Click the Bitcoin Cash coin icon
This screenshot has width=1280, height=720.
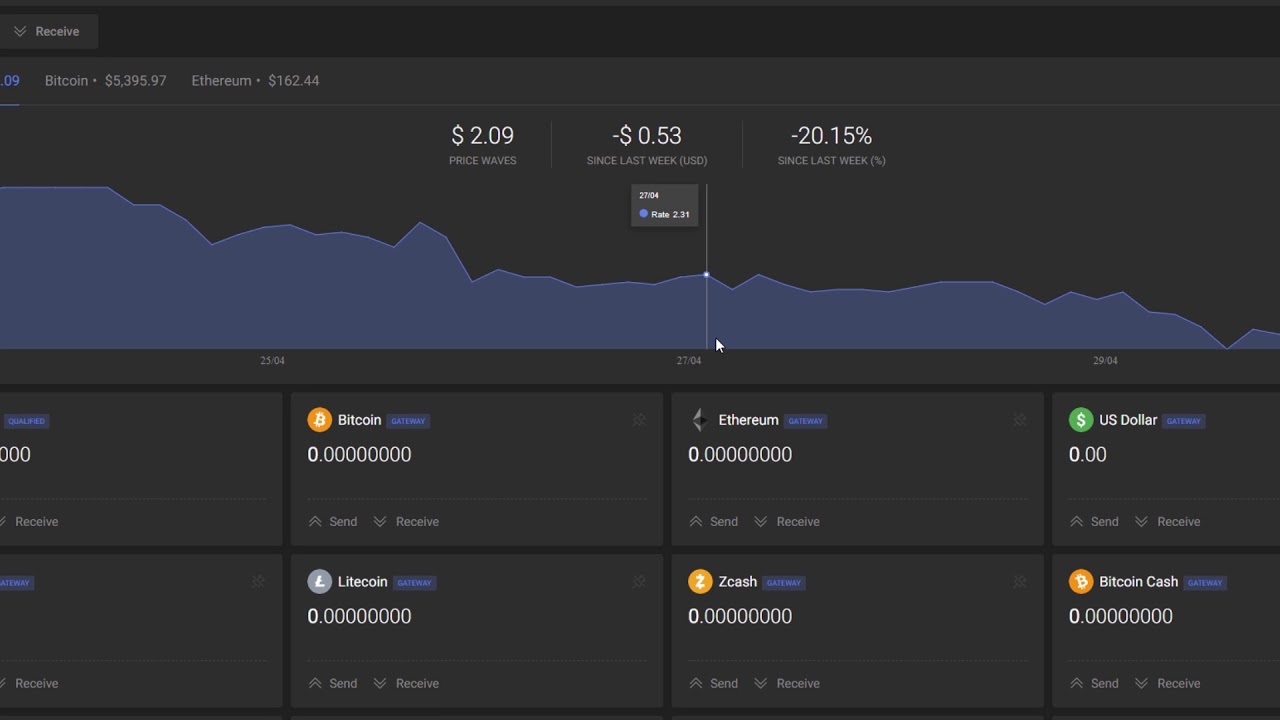[1081, 582]
